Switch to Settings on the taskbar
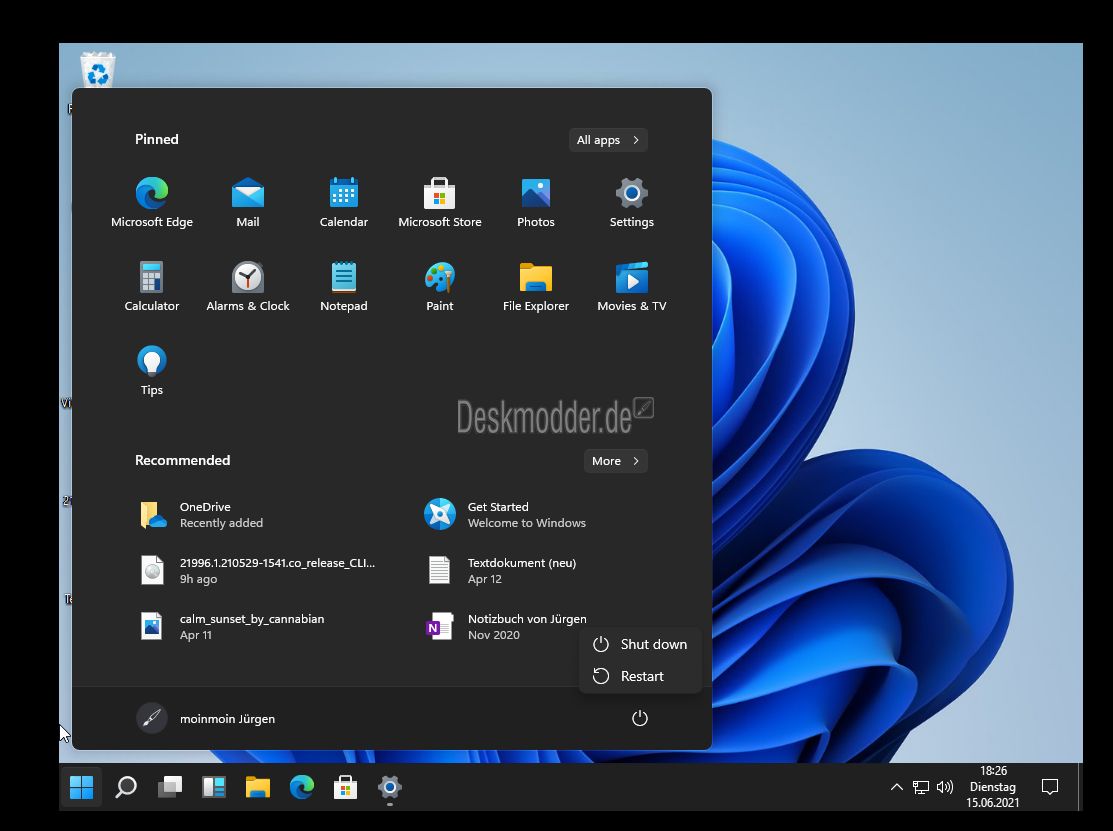 (390, 787)
